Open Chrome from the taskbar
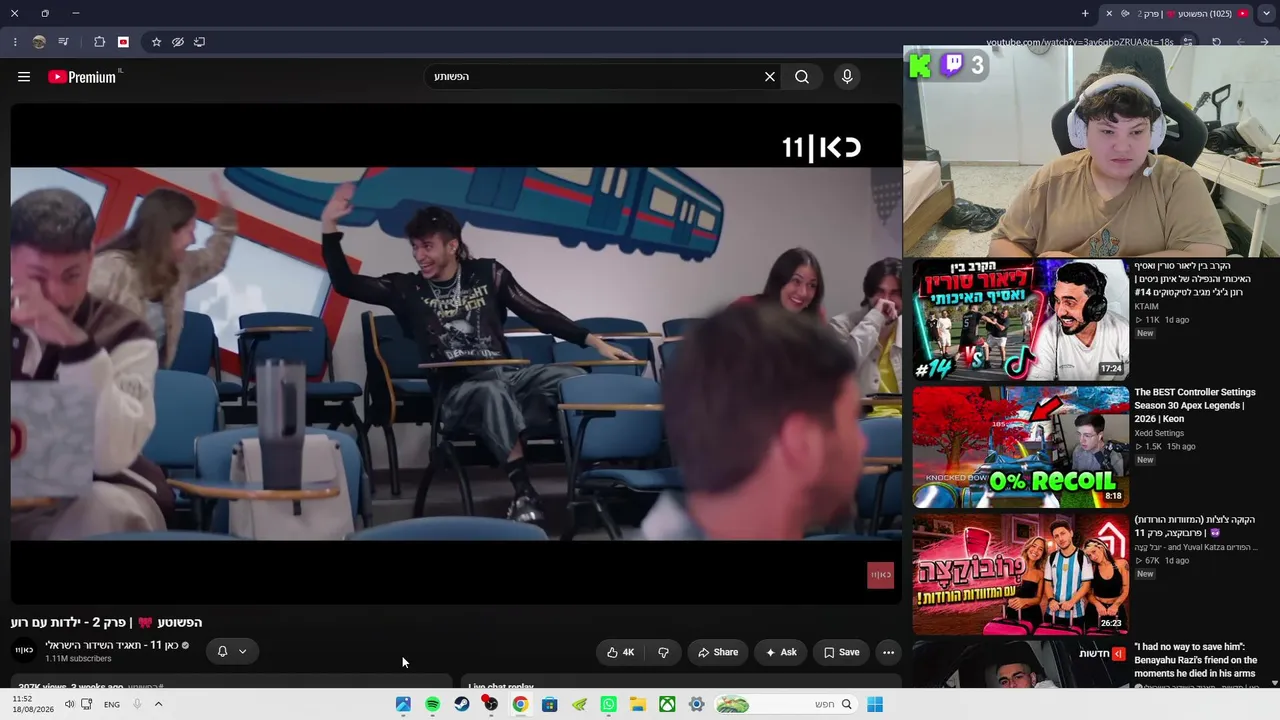This screenshot has width=1280, height=720. pos(520,704)
